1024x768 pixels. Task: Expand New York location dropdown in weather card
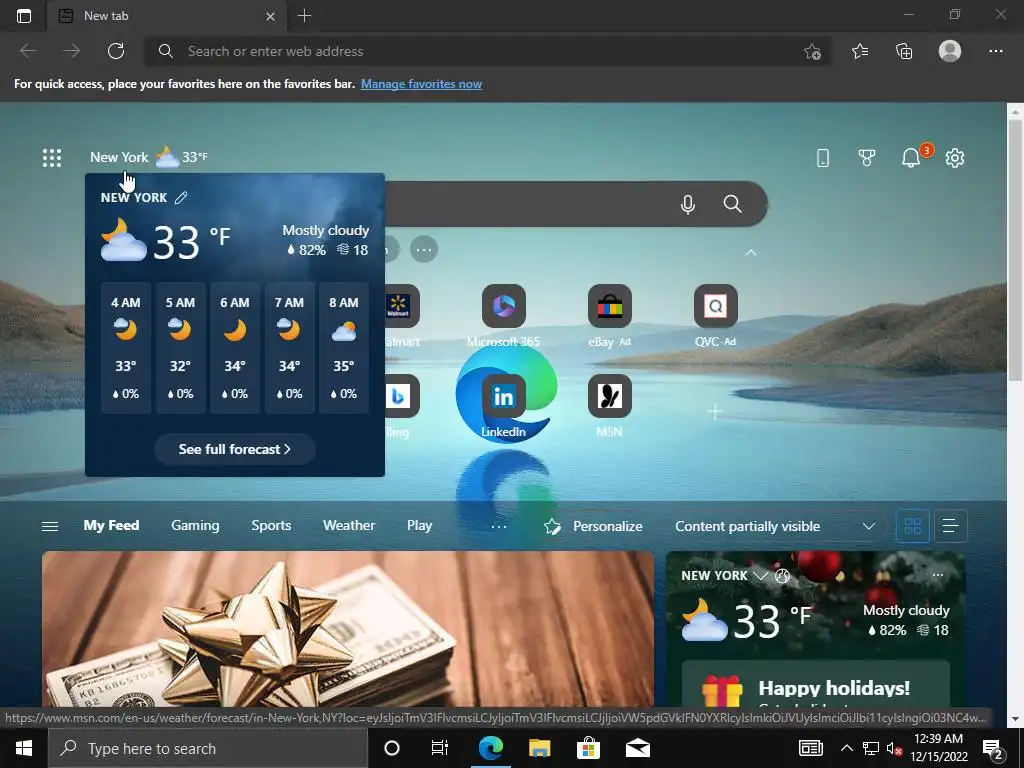[x=760, y=575]
